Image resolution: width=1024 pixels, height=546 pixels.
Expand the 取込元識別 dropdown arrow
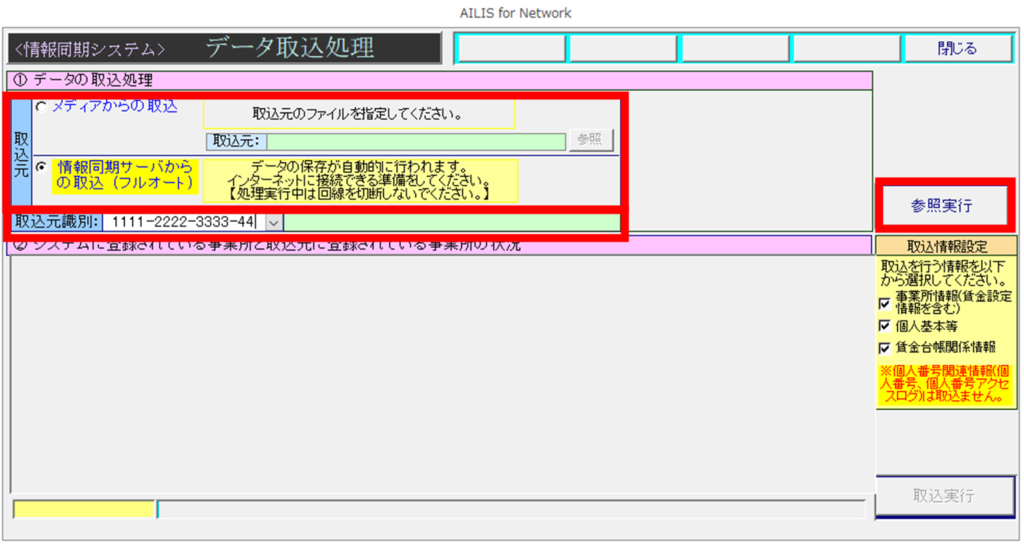[x=273, y=222]
